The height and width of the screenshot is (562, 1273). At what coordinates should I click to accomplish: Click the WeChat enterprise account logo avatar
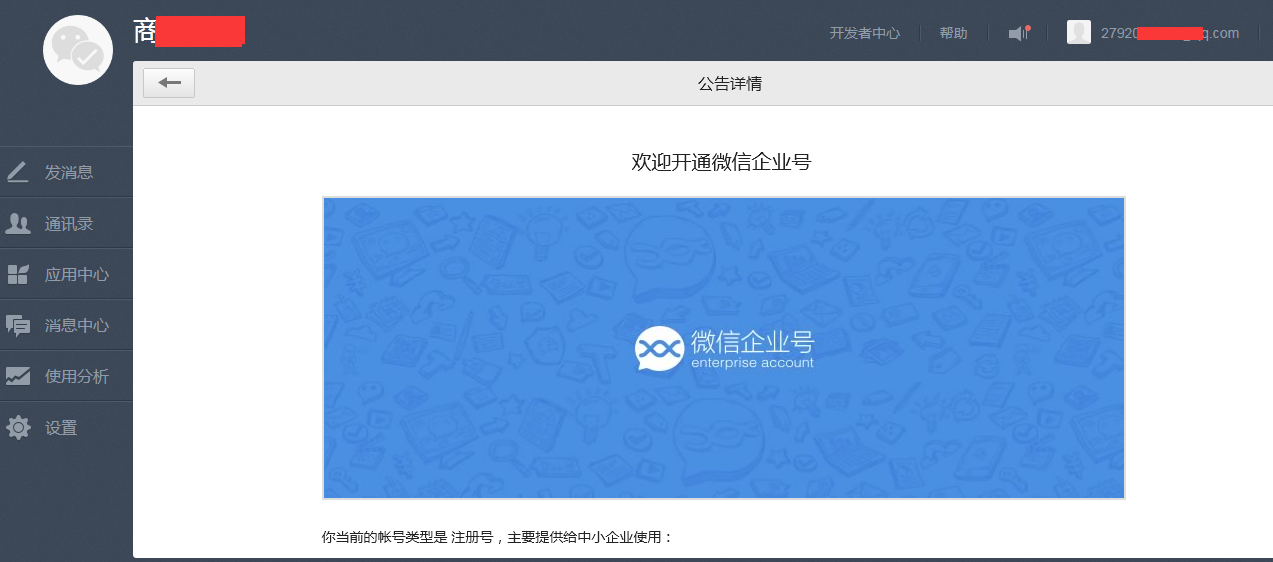(78, 50)
